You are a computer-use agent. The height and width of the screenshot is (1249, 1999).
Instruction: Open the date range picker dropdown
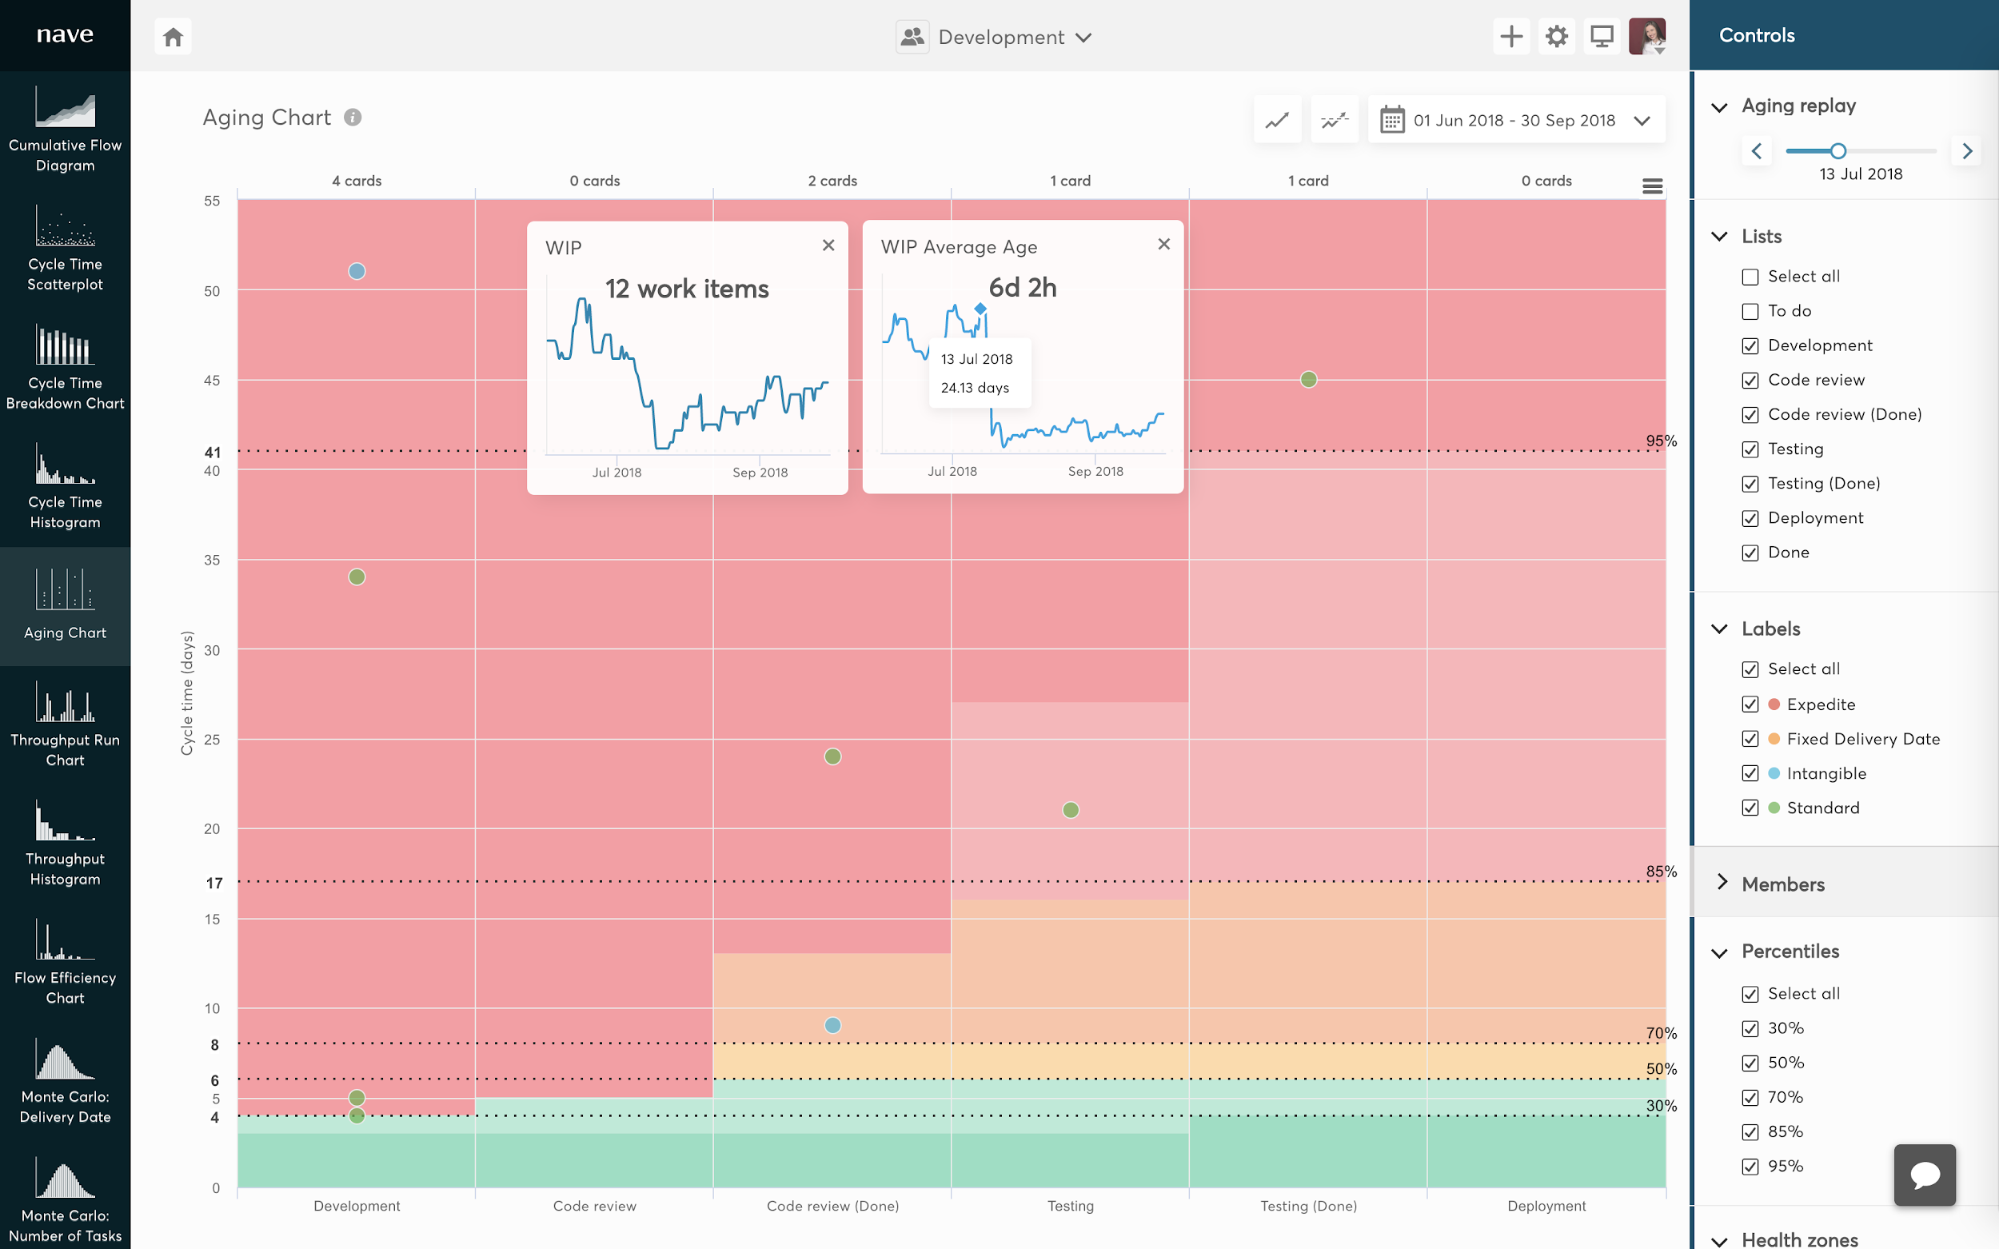[x=1641, y=119]
